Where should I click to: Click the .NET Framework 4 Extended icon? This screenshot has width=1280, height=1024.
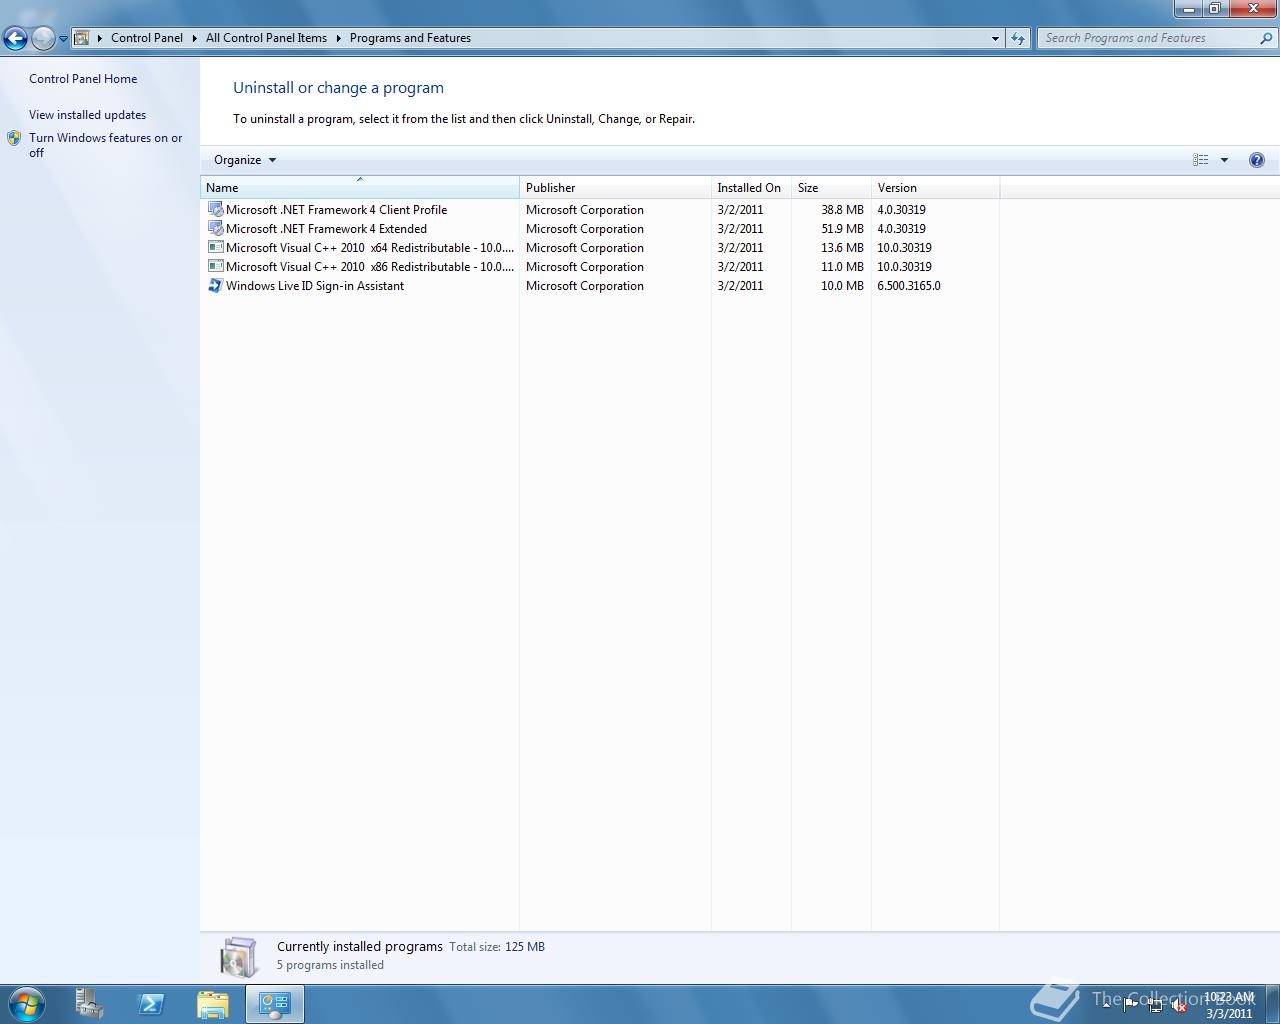pos(215,228)
